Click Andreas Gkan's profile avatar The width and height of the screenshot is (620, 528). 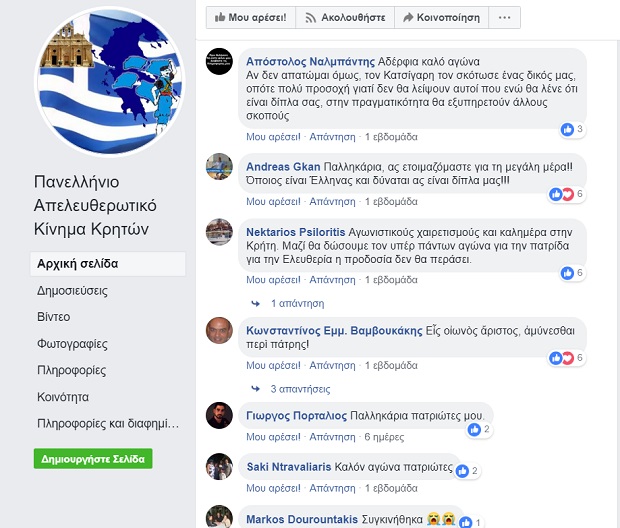[219, 167]
